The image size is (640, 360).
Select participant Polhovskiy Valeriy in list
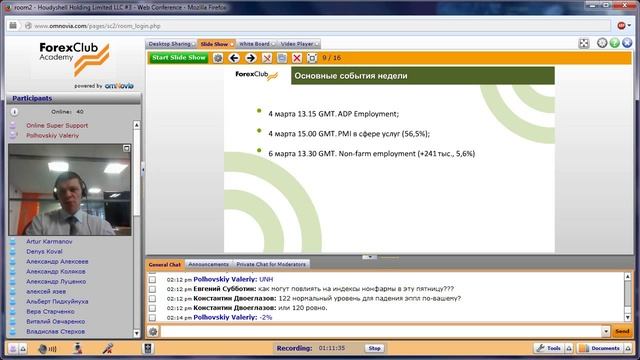[x=52, y=136]
